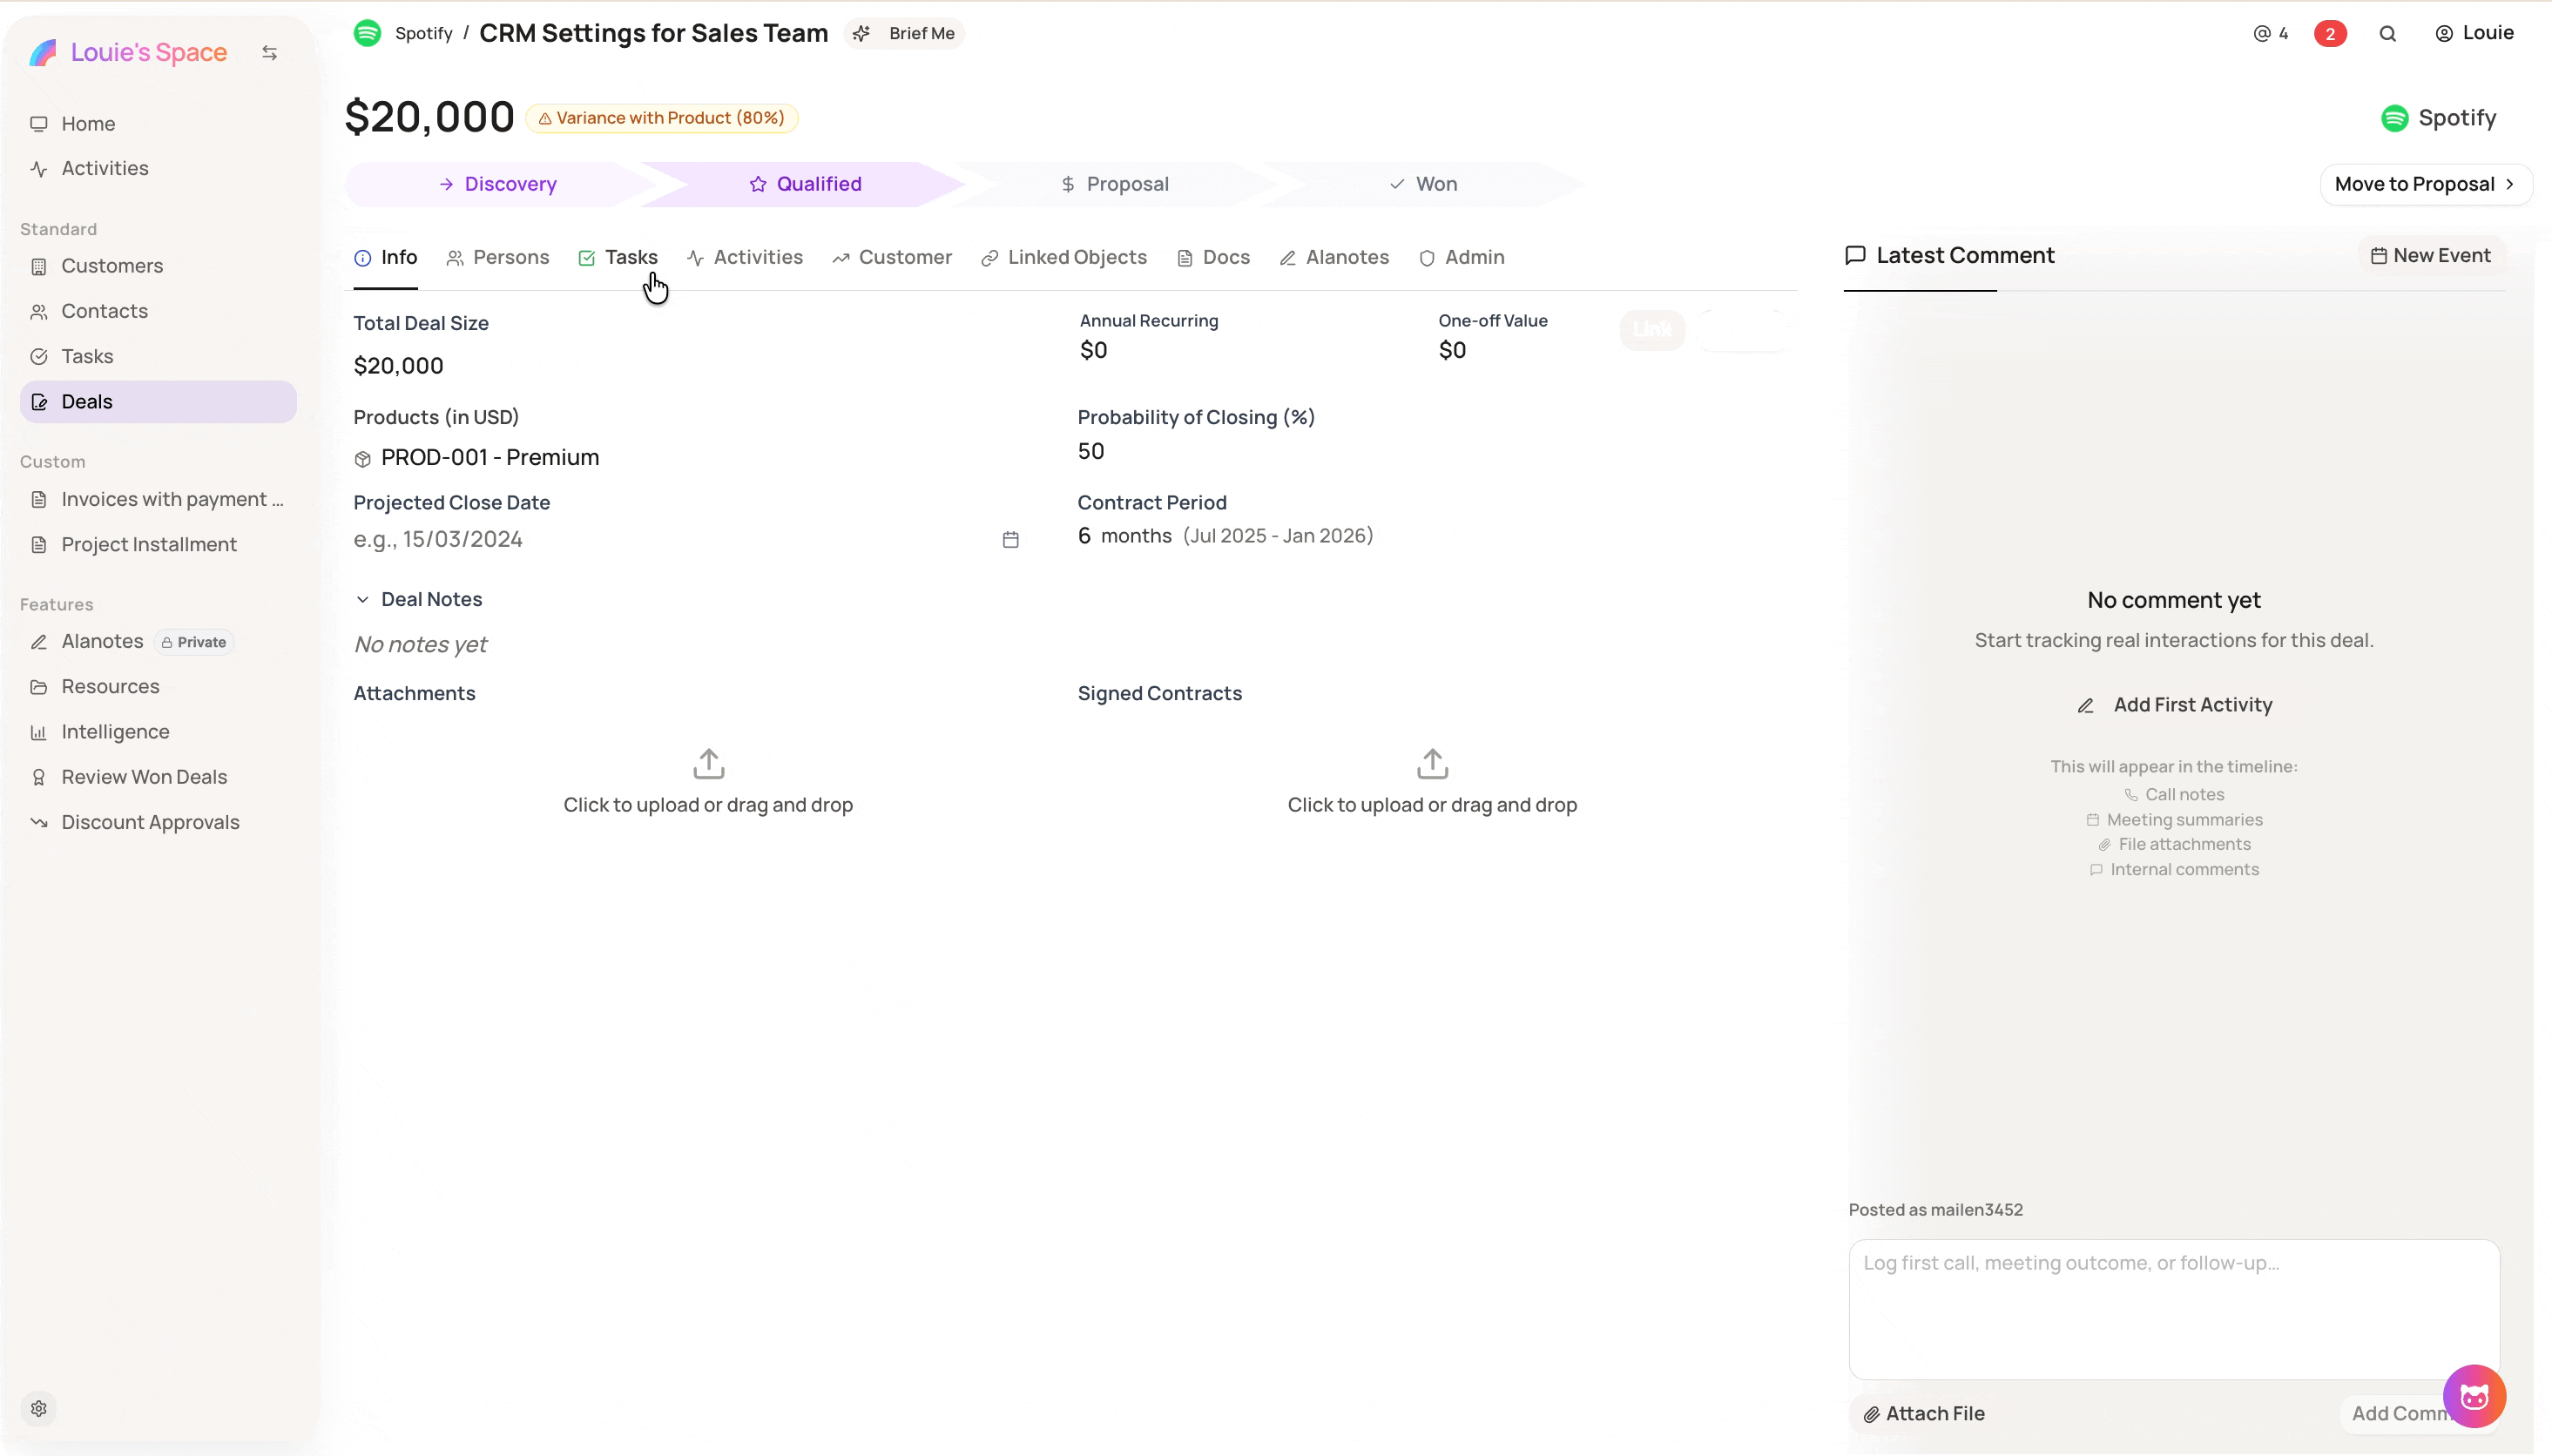Click the No notes yet placeholder
This screenshot has width=2552, height=1456.
420,644
